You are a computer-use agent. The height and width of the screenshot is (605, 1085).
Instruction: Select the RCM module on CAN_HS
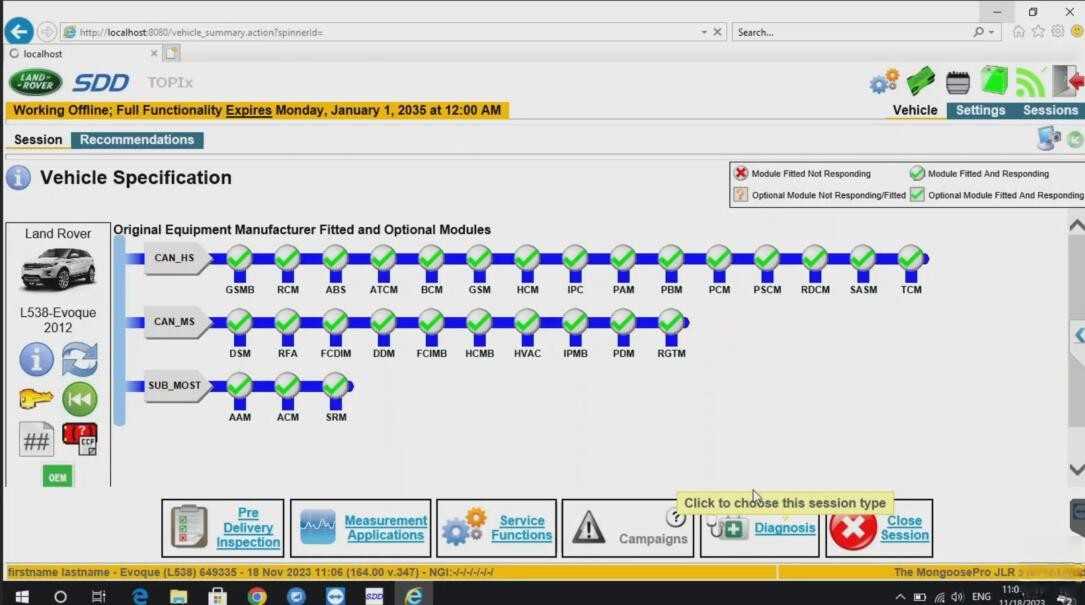click(287, 259)
